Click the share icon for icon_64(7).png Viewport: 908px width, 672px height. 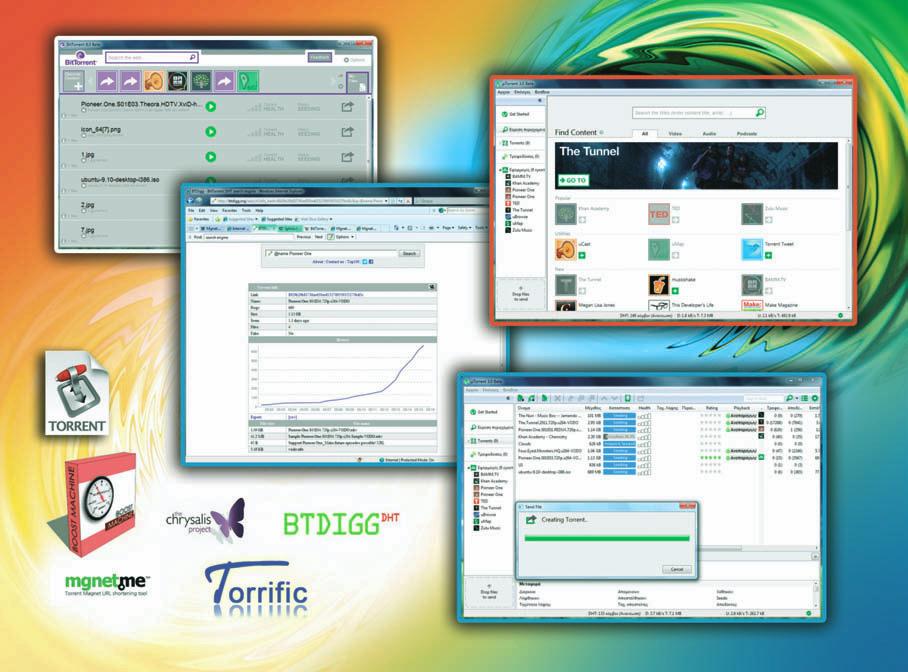tap(348, 131)
